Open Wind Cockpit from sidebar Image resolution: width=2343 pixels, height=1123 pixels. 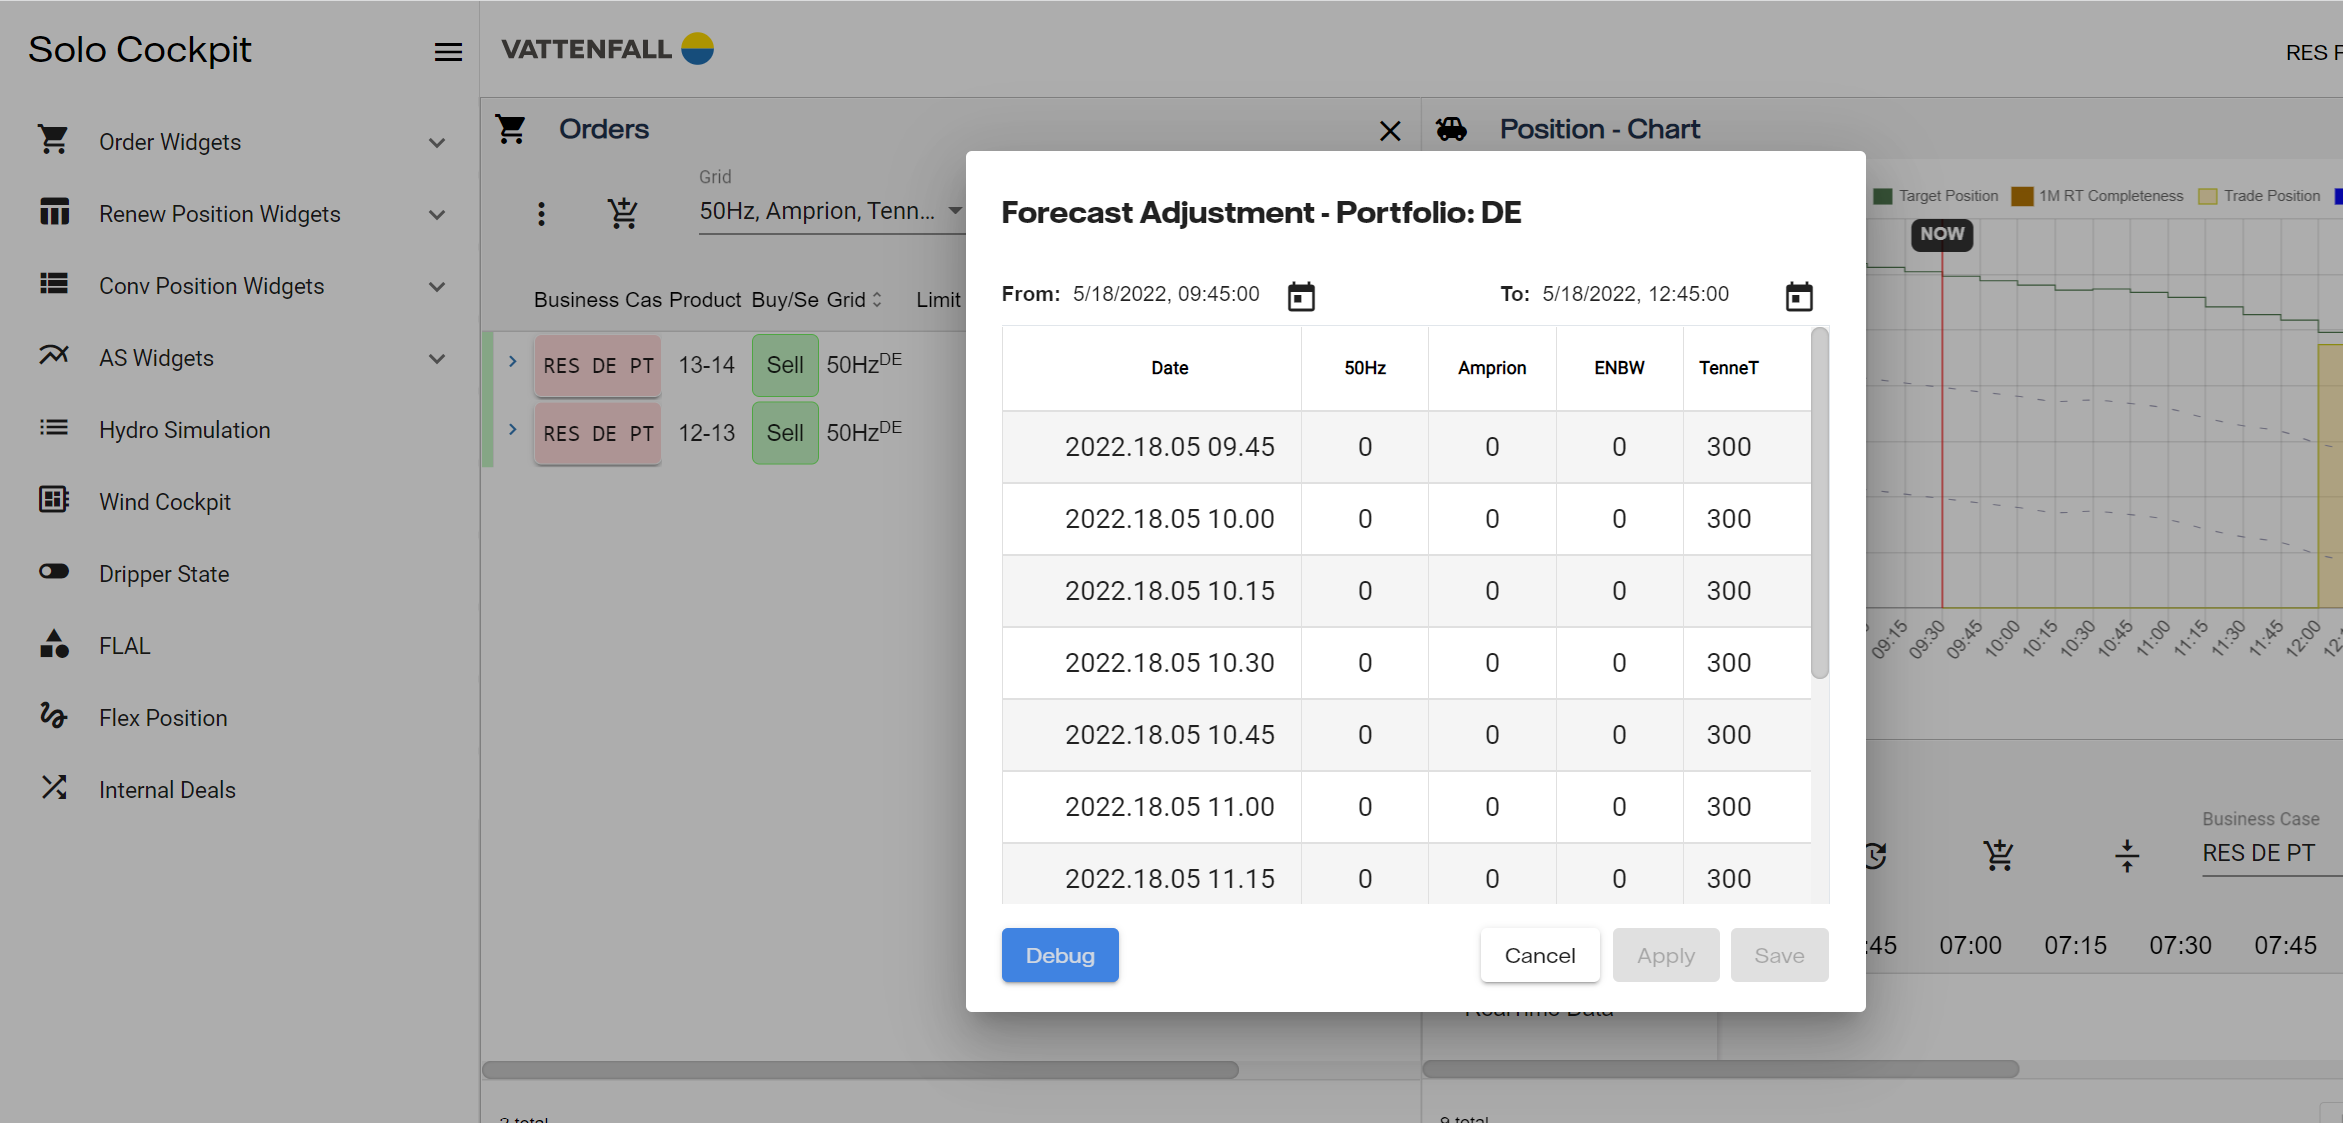[164, 502]
